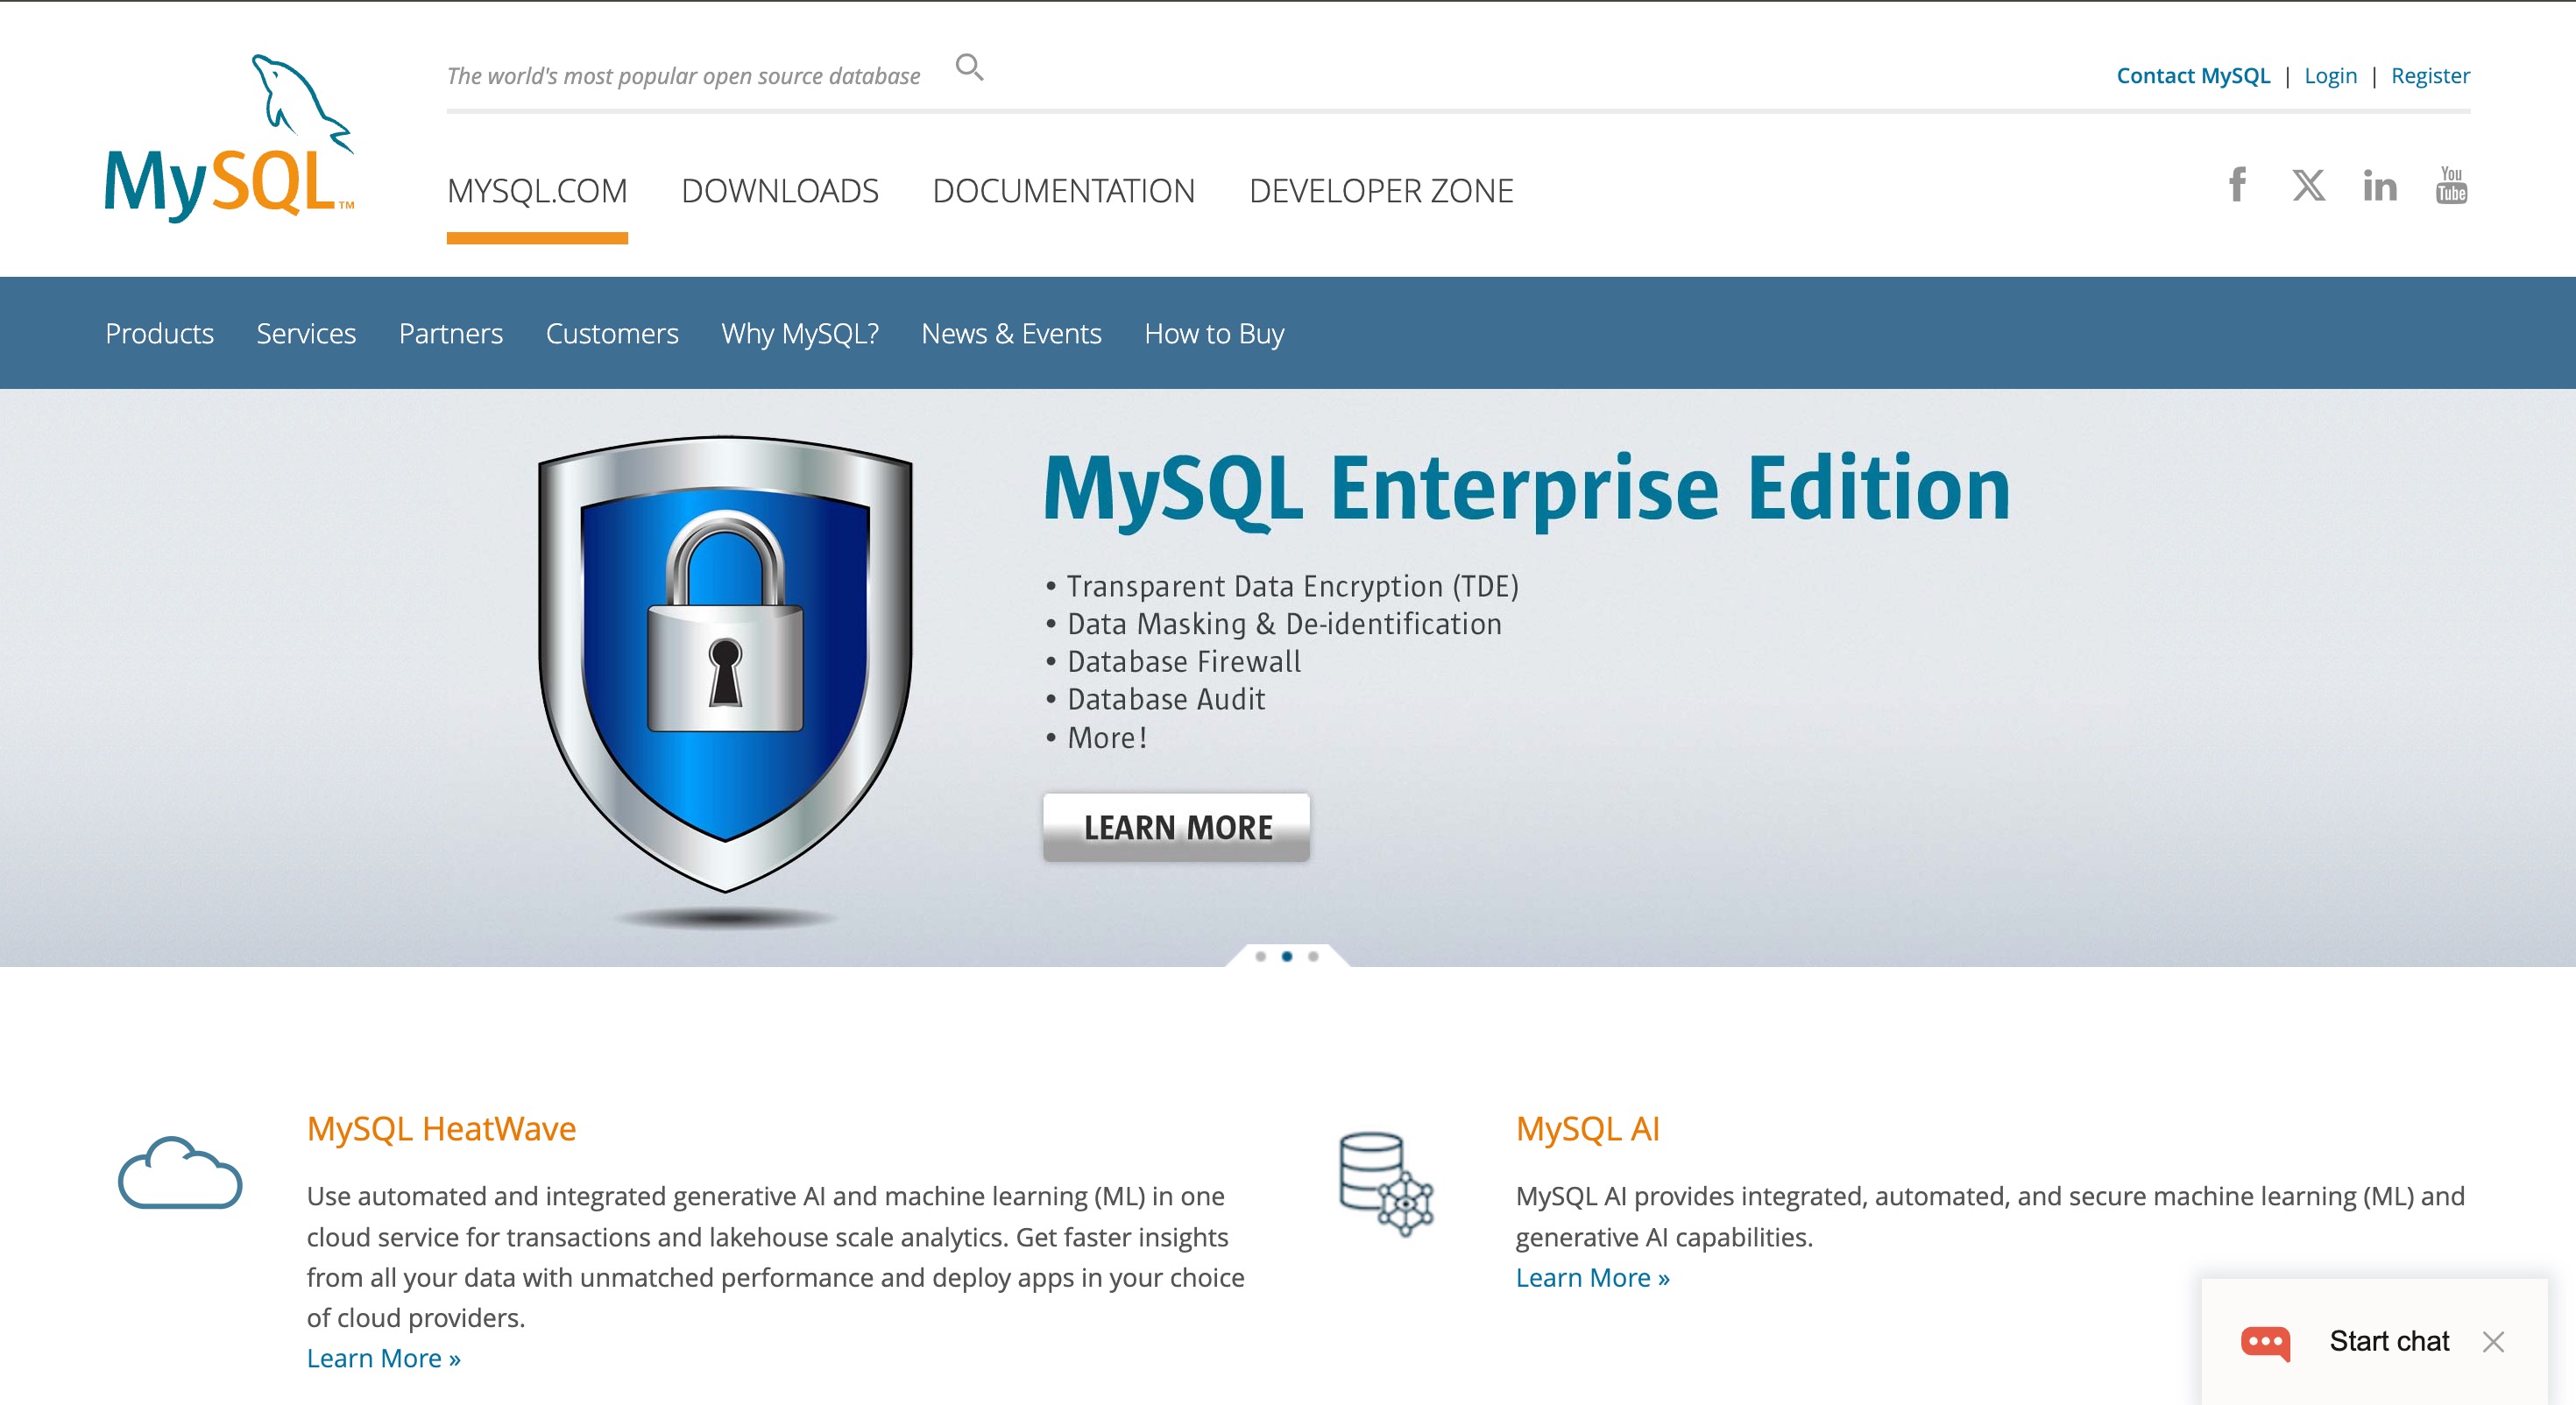The image size is (2576, 1405).
Task: Open the X (Twitter) social icon
Action: 2308,185
